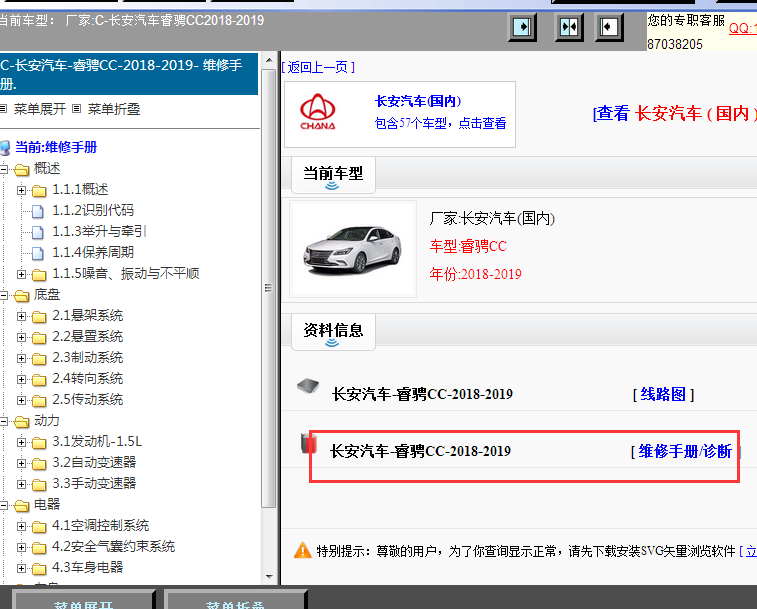Click the center split panel icon

point(569,27)
